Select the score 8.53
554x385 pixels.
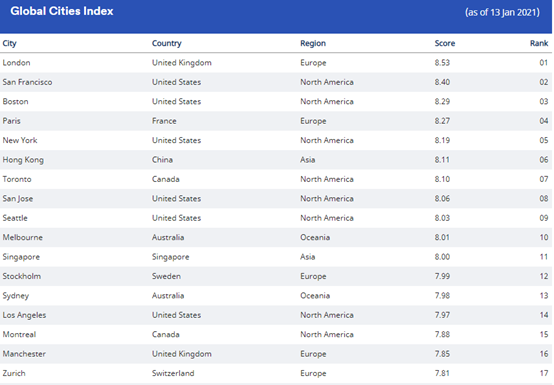442,63
